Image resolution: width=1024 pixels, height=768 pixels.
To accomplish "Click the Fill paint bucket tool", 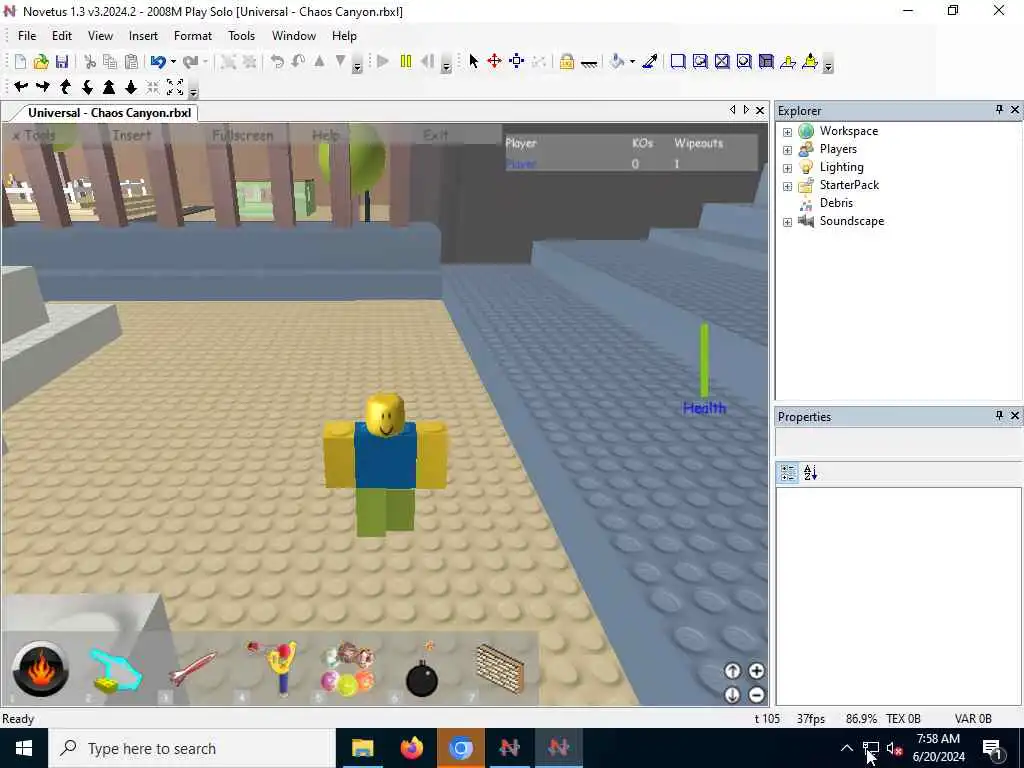I will 616,61.
